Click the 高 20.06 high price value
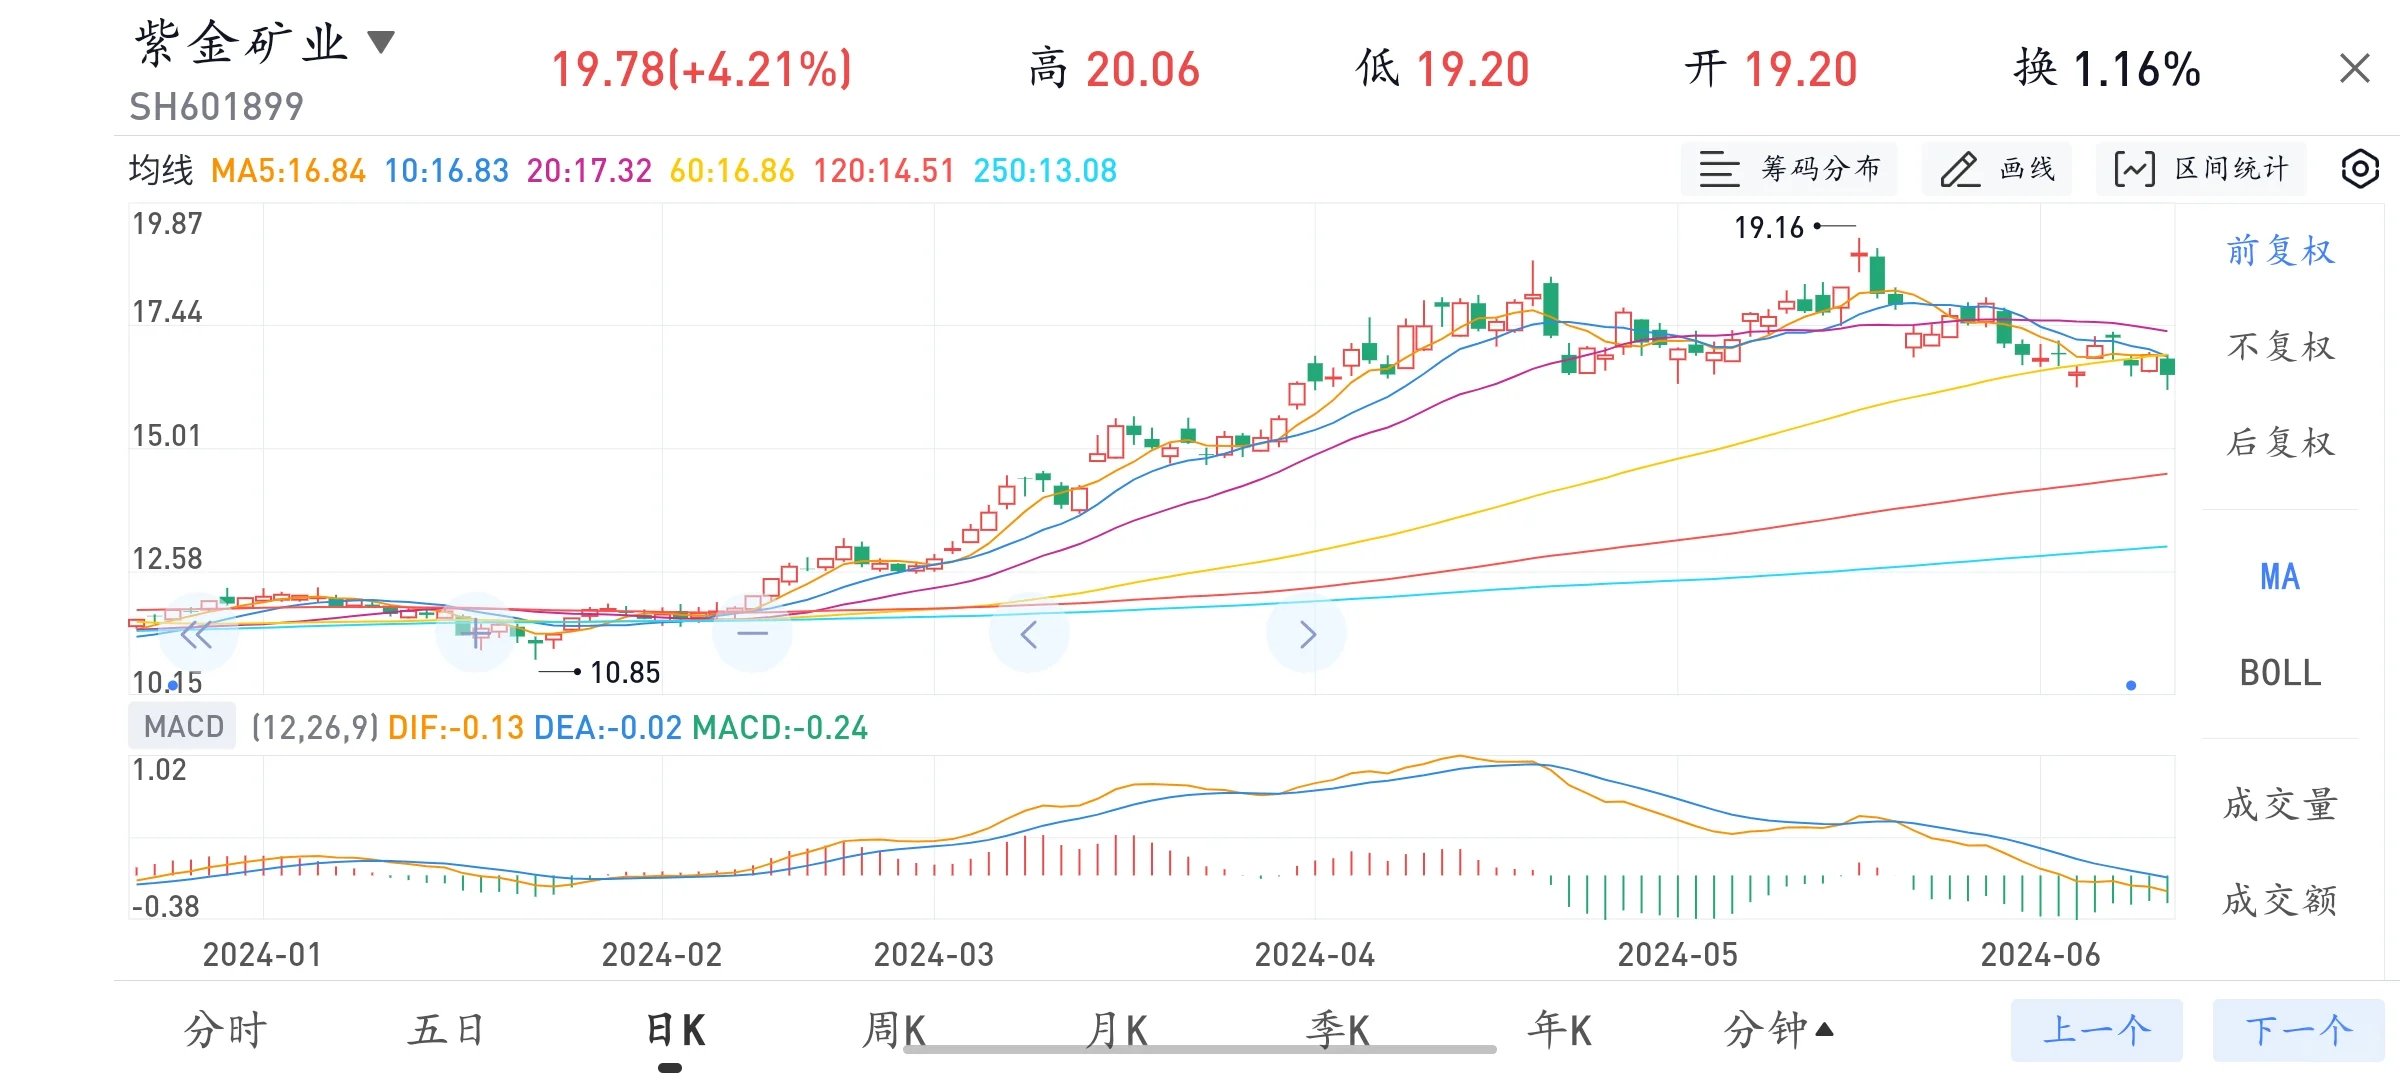Image resolution: width=2400 pixels, height=1080 pixels. click(1114, 70)
